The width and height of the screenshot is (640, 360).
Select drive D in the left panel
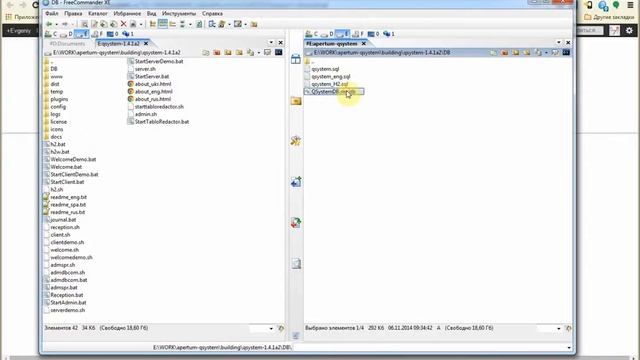tap(66, 34)
